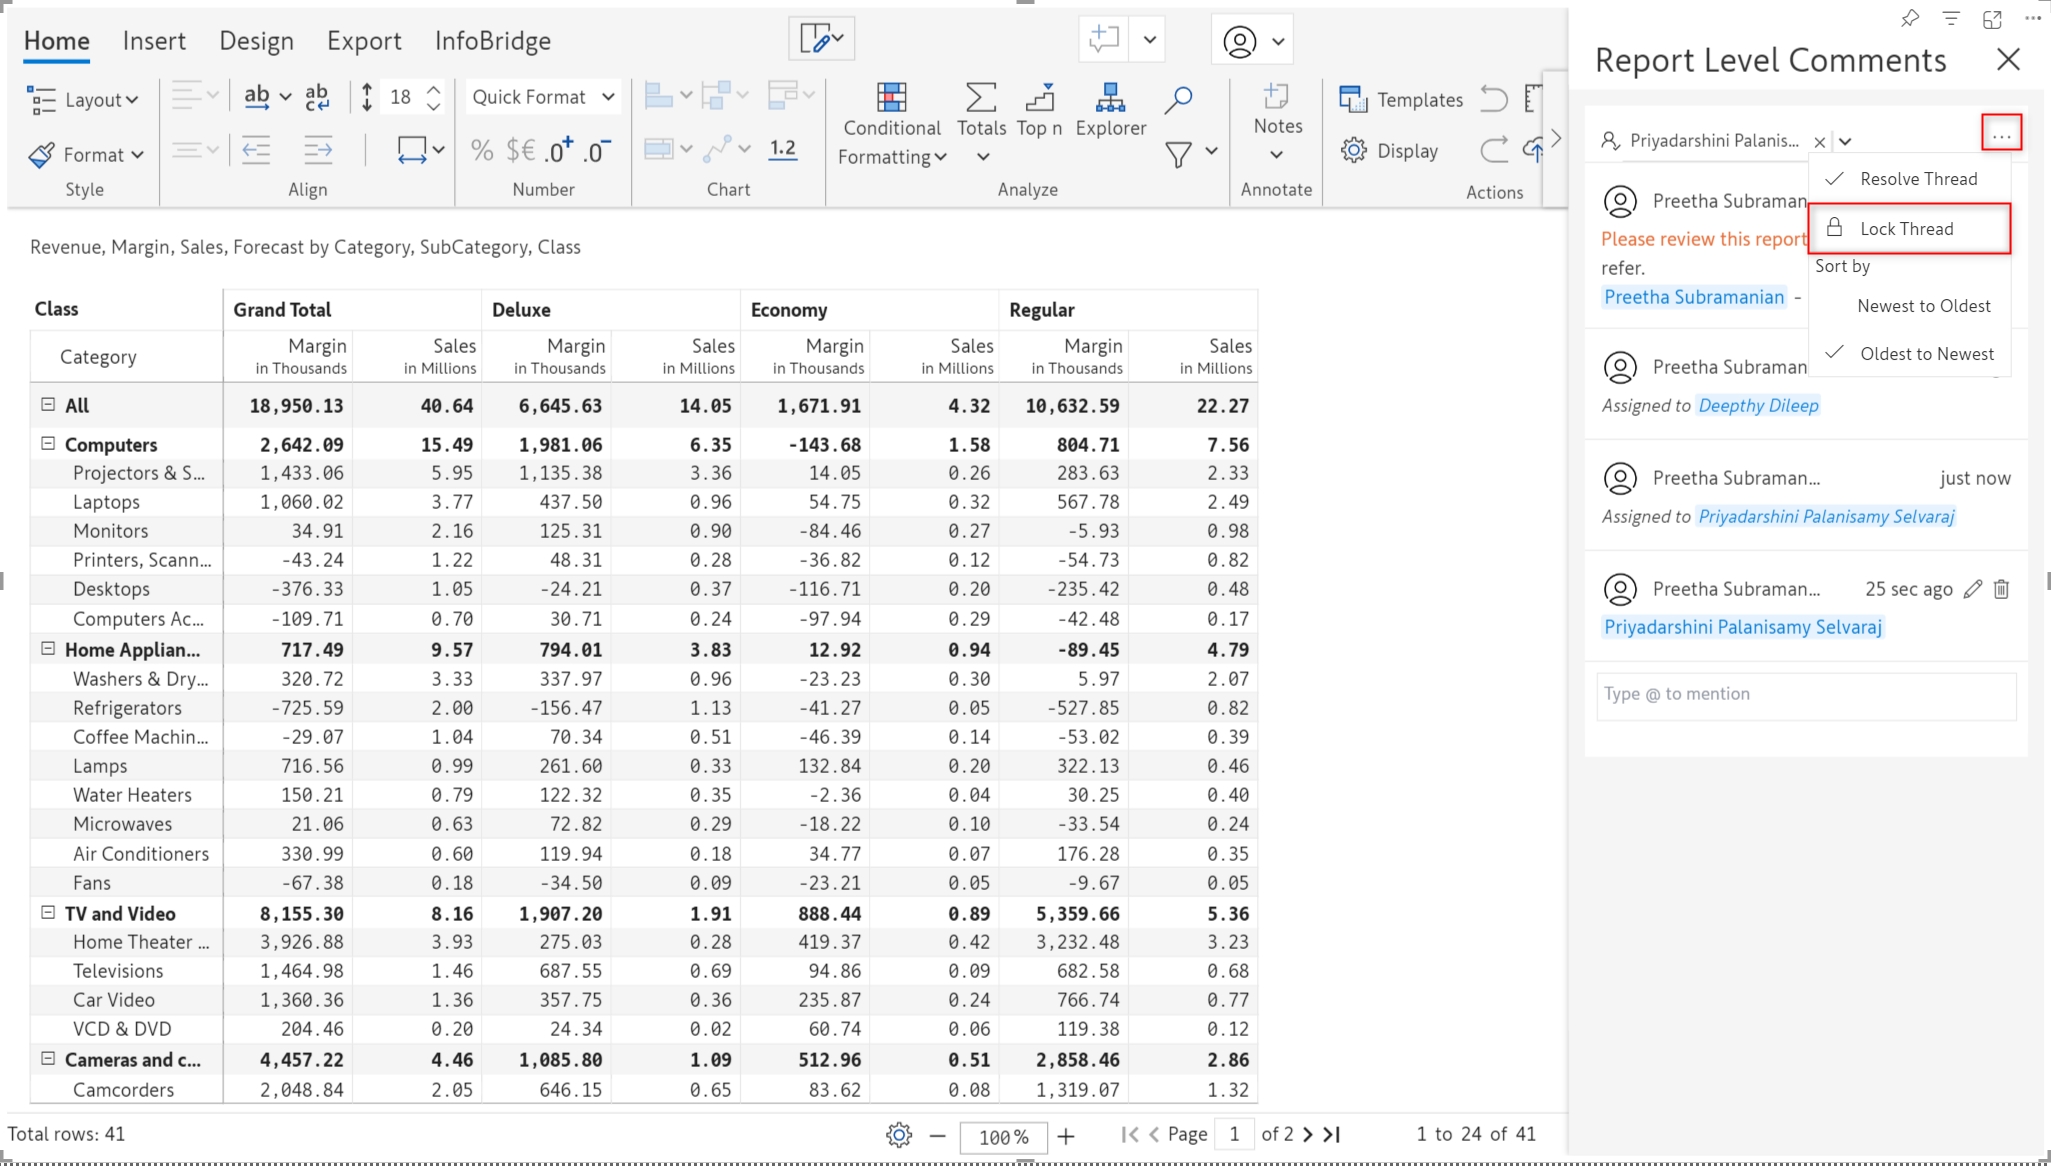Click the Type @ to mention field
Viewport: 2051px width, 1167px height.
1805,695
